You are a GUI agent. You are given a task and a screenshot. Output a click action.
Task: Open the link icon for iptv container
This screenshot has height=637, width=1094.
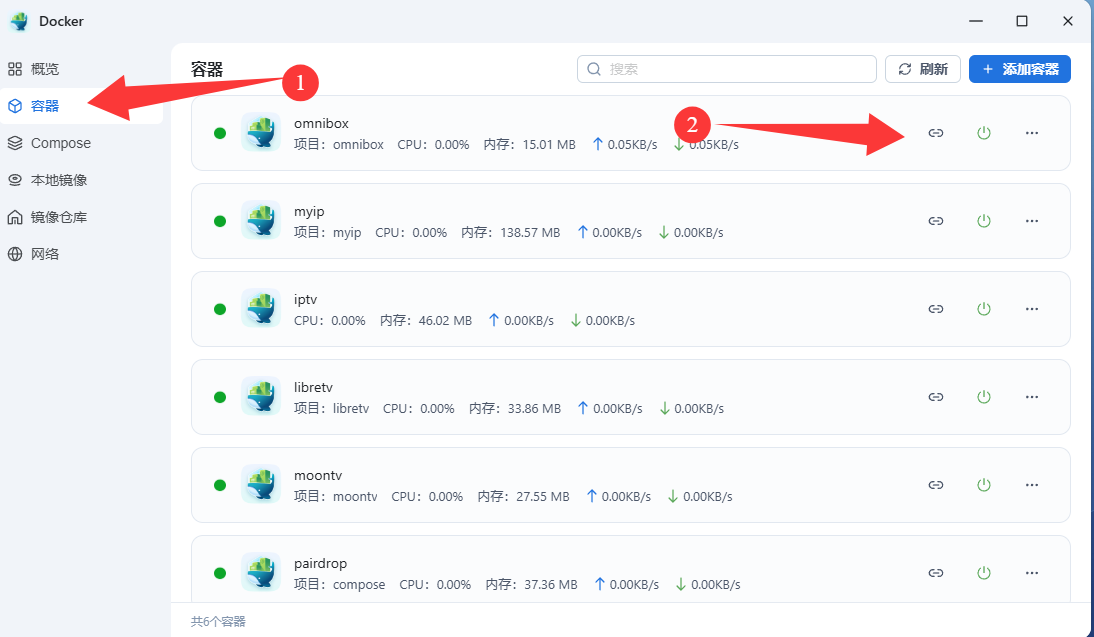936,308
